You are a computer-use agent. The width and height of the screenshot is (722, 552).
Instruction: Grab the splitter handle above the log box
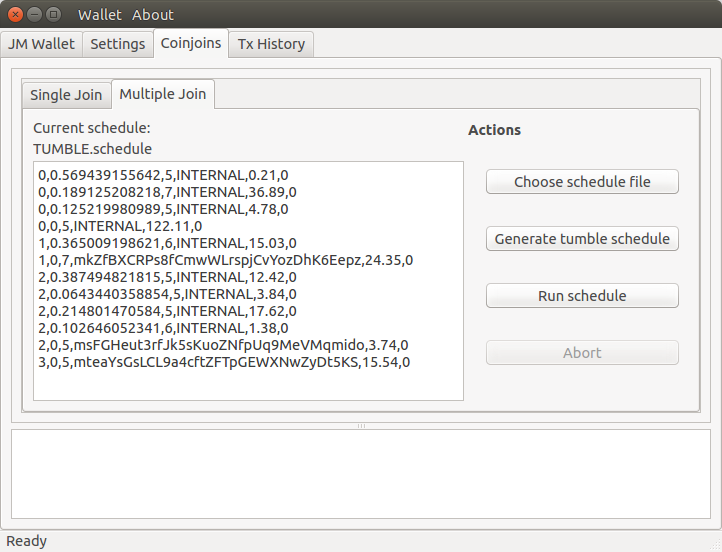[361, 426]
